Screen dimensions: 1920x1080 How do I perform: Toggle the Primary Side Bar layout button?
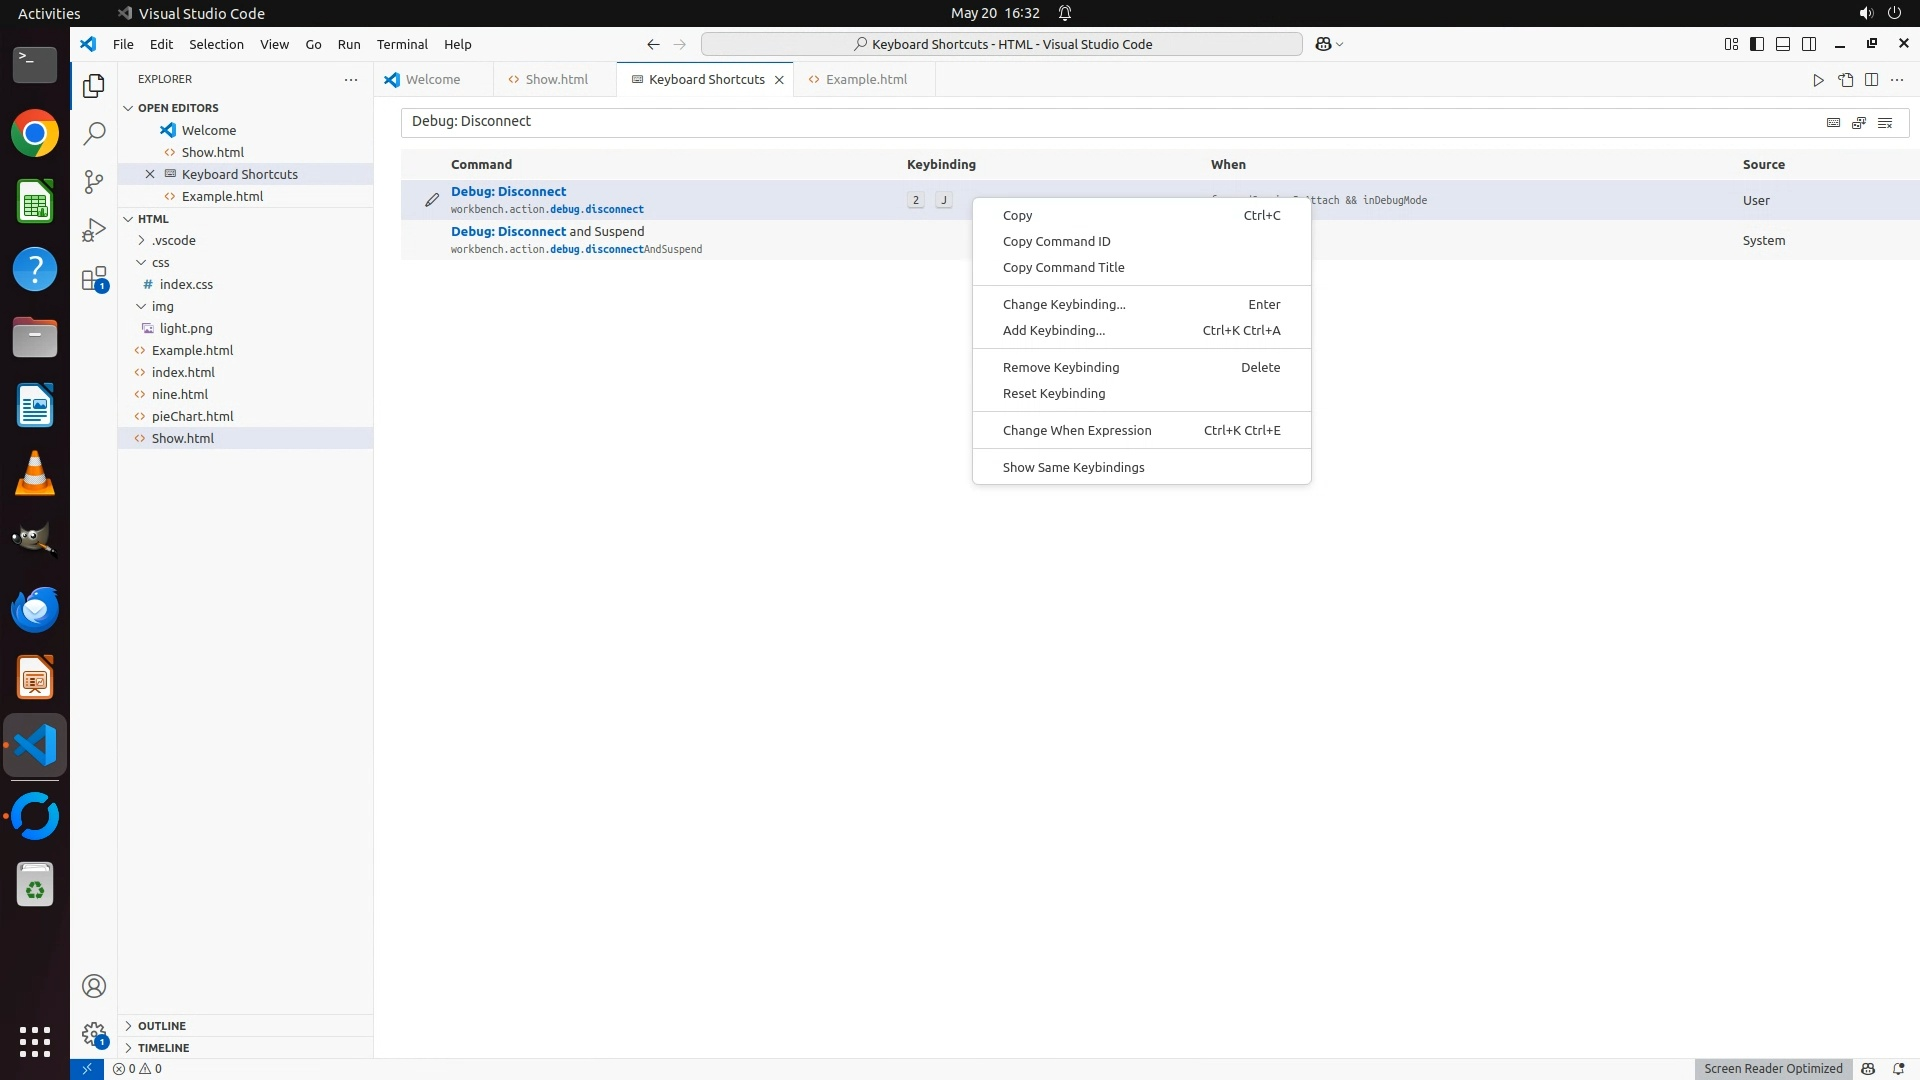click(1757, 44)
